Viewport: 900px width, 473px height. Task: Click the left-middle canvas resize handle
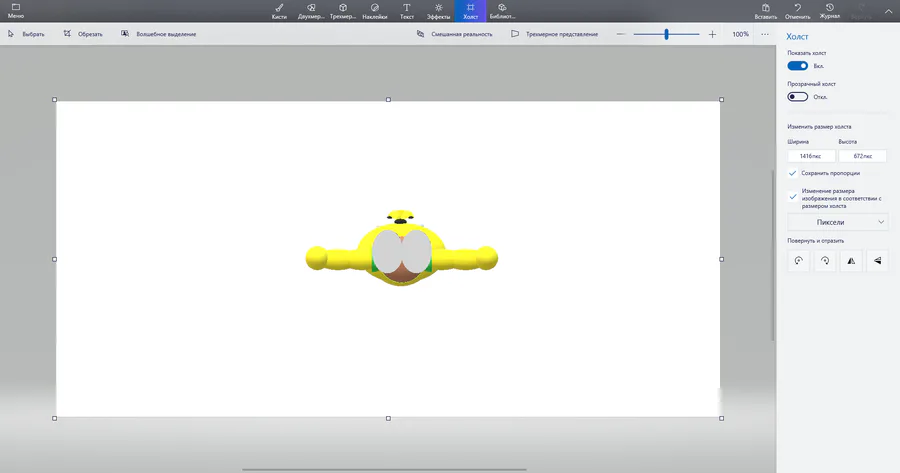(55, 259)
